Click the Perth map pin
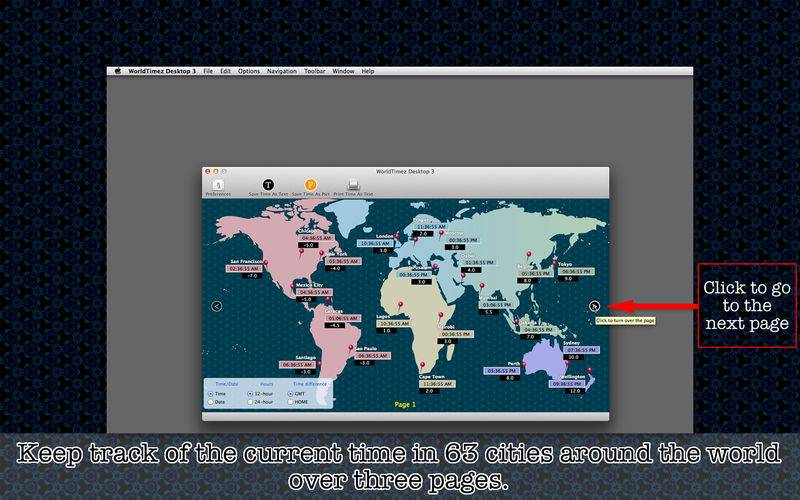 click(x=523, y=366)
